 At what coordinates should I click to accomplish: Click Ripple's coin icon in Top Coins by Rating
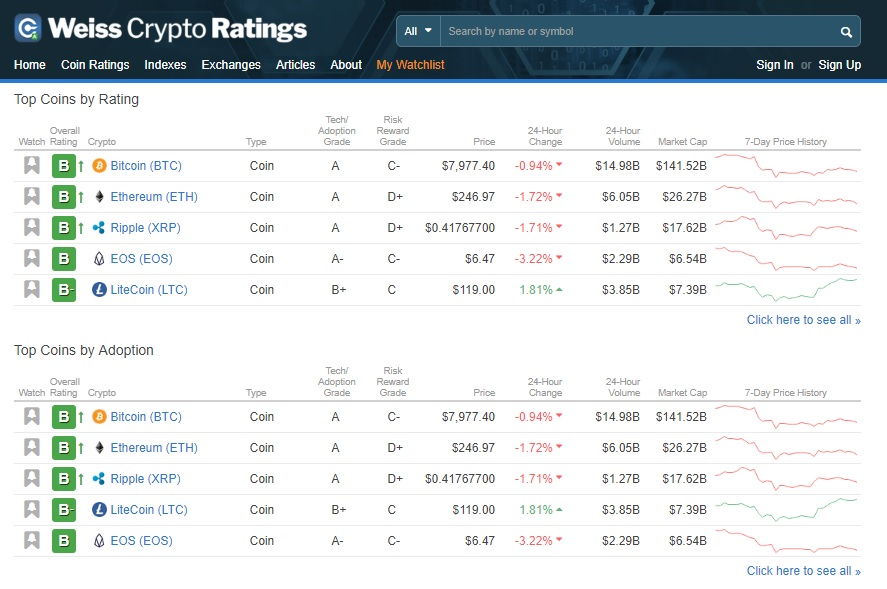[99, 228]
